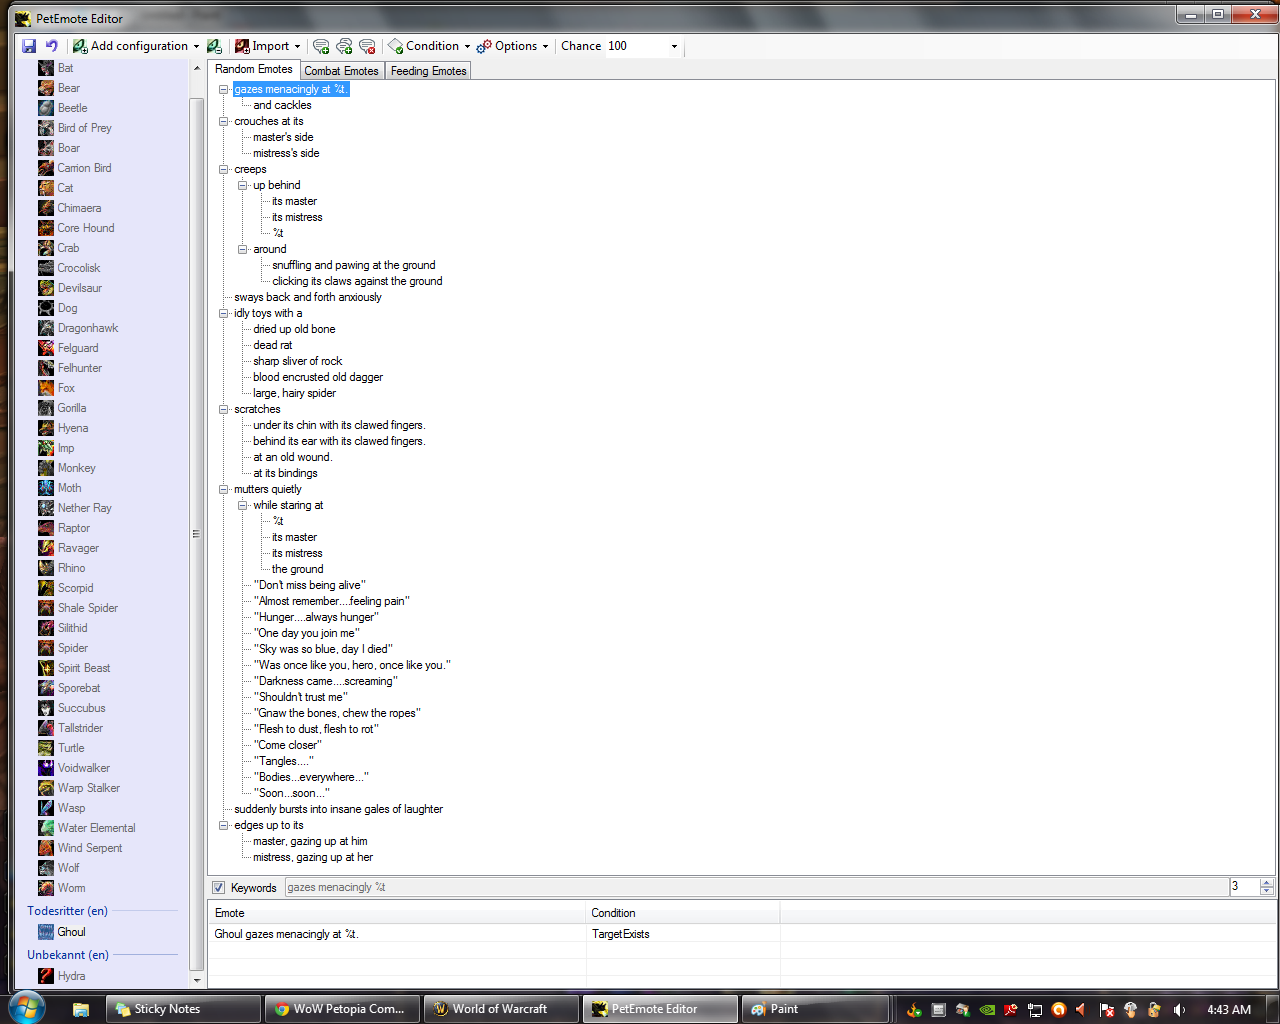Collapse the 'around' tree node
The width and height of the screenshot is (1280, 1024).
pos(243,249)
